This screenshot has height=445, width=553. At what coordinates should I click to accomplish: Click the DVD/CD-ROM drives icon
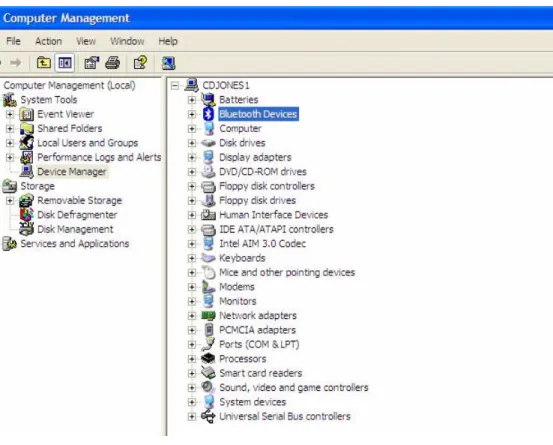pos(208,171)
